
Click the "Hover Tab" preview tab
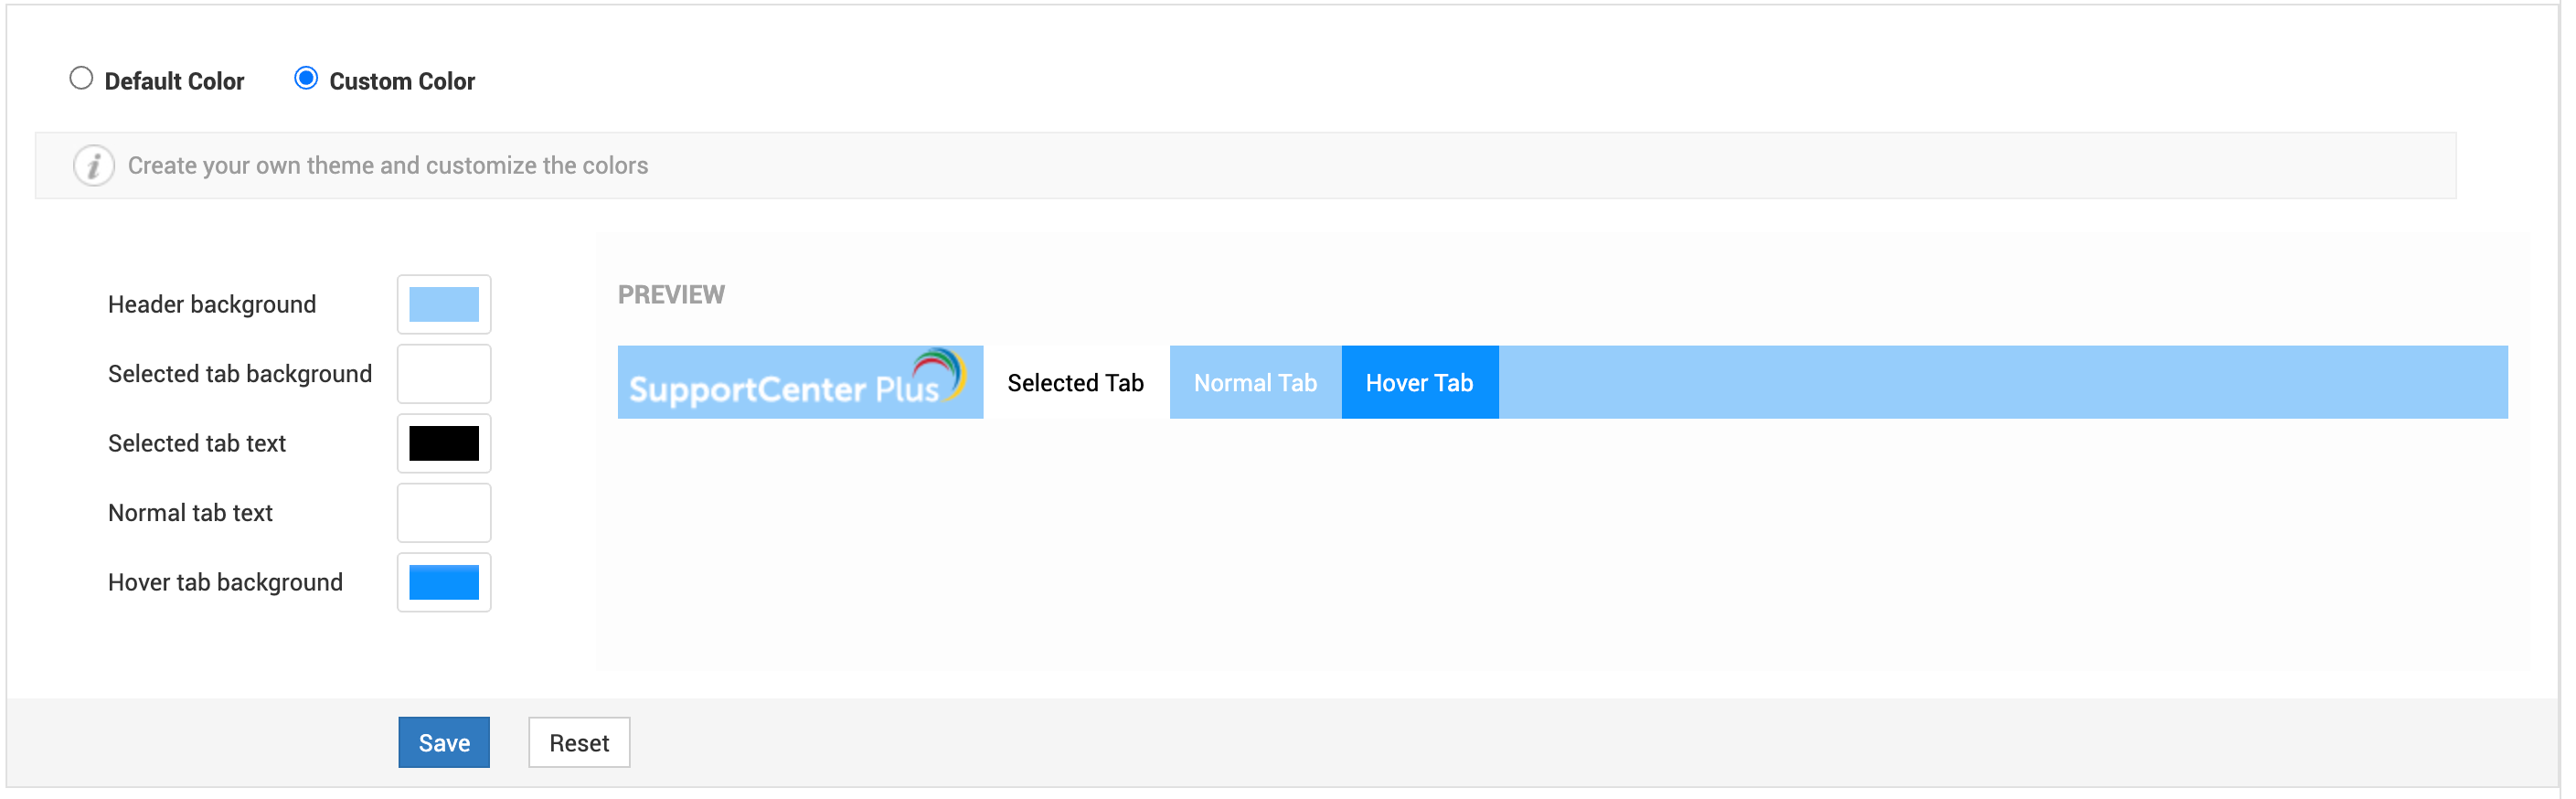click(1419, 383)
